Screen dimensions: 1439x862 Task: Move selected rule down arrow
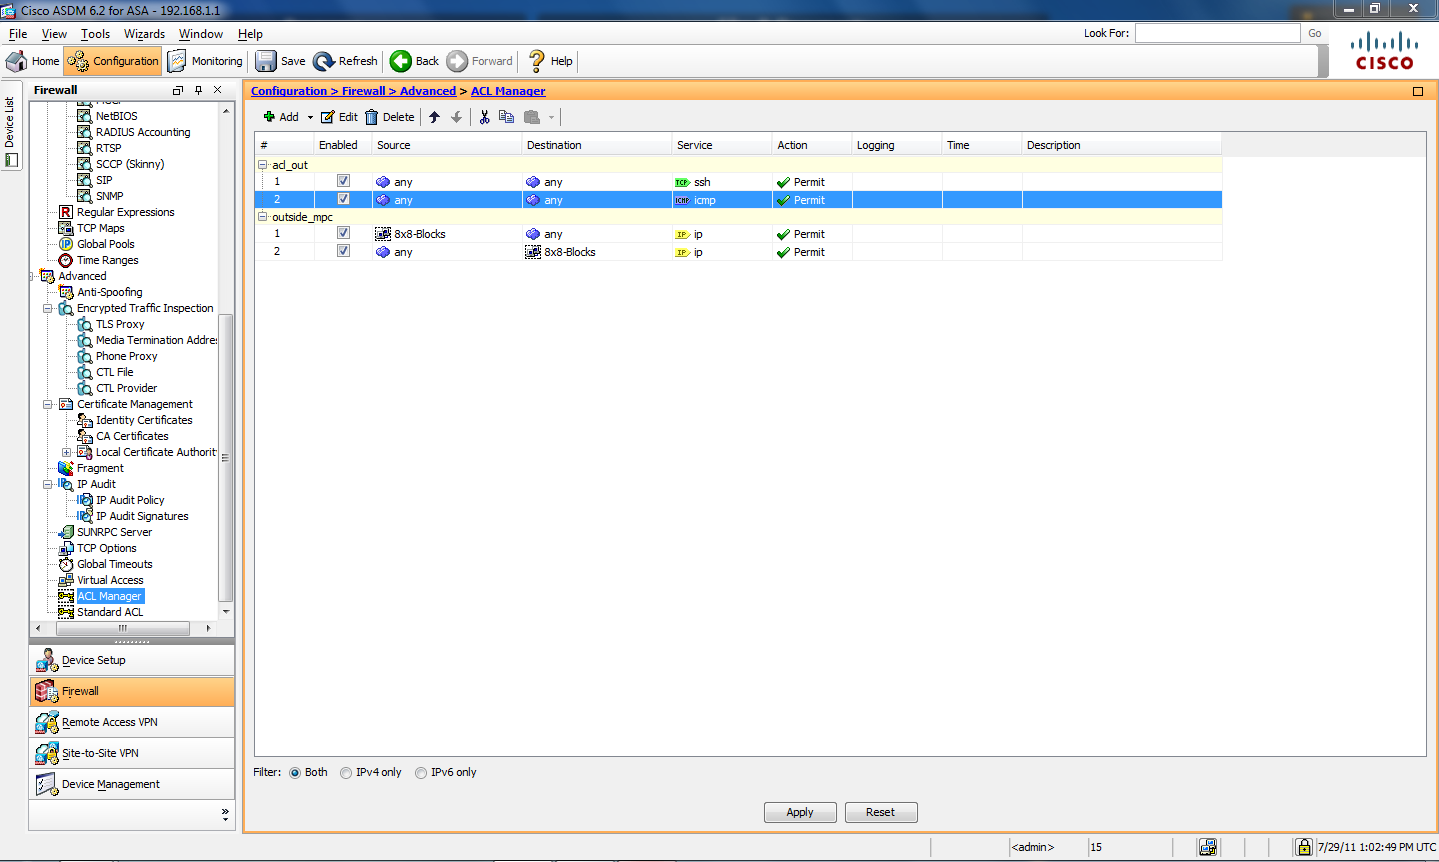click(x=457, y=117)
